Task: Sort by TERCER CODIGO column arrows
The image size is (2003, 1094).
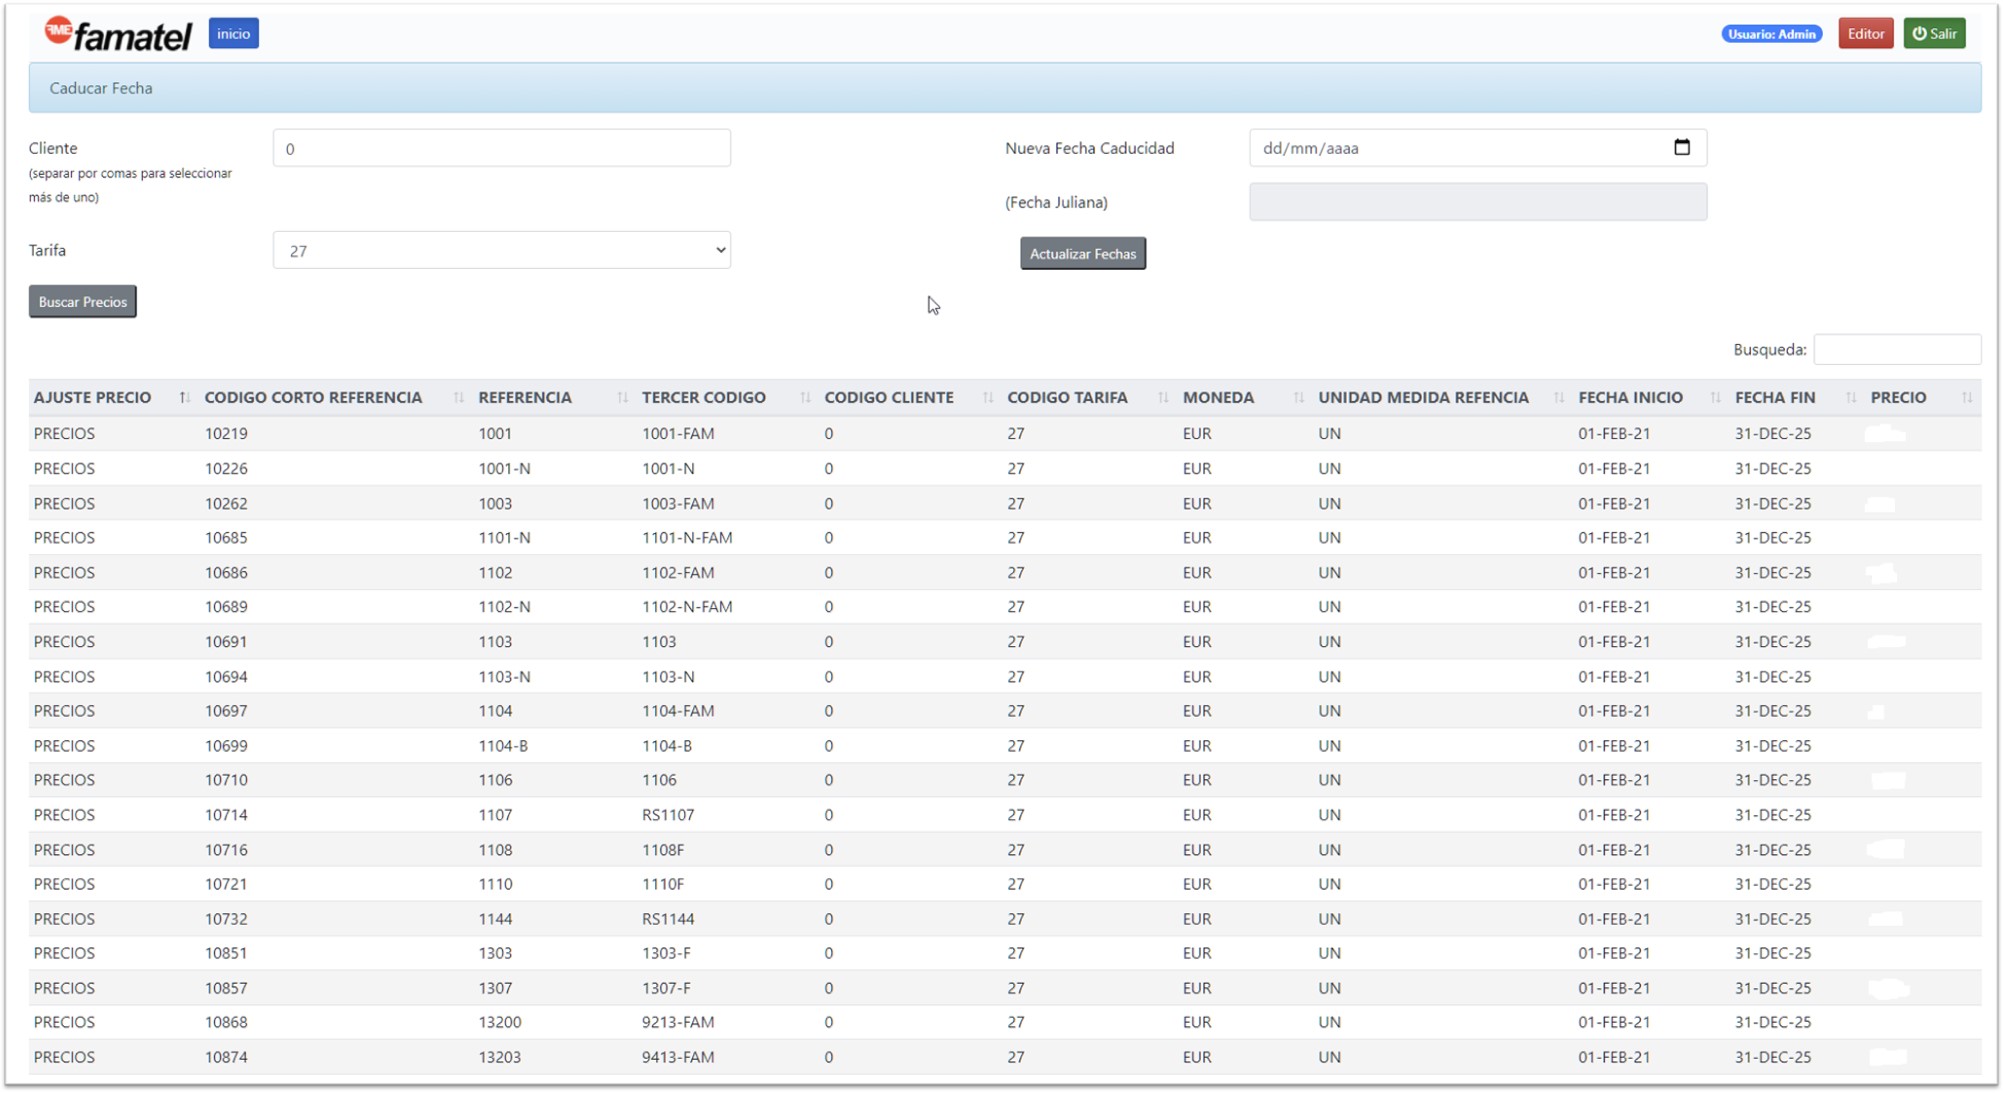Action: click(805, 398)
